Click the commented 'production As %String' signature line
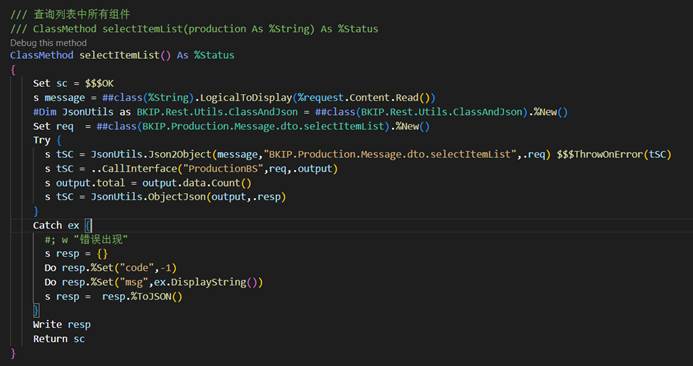 194,29
